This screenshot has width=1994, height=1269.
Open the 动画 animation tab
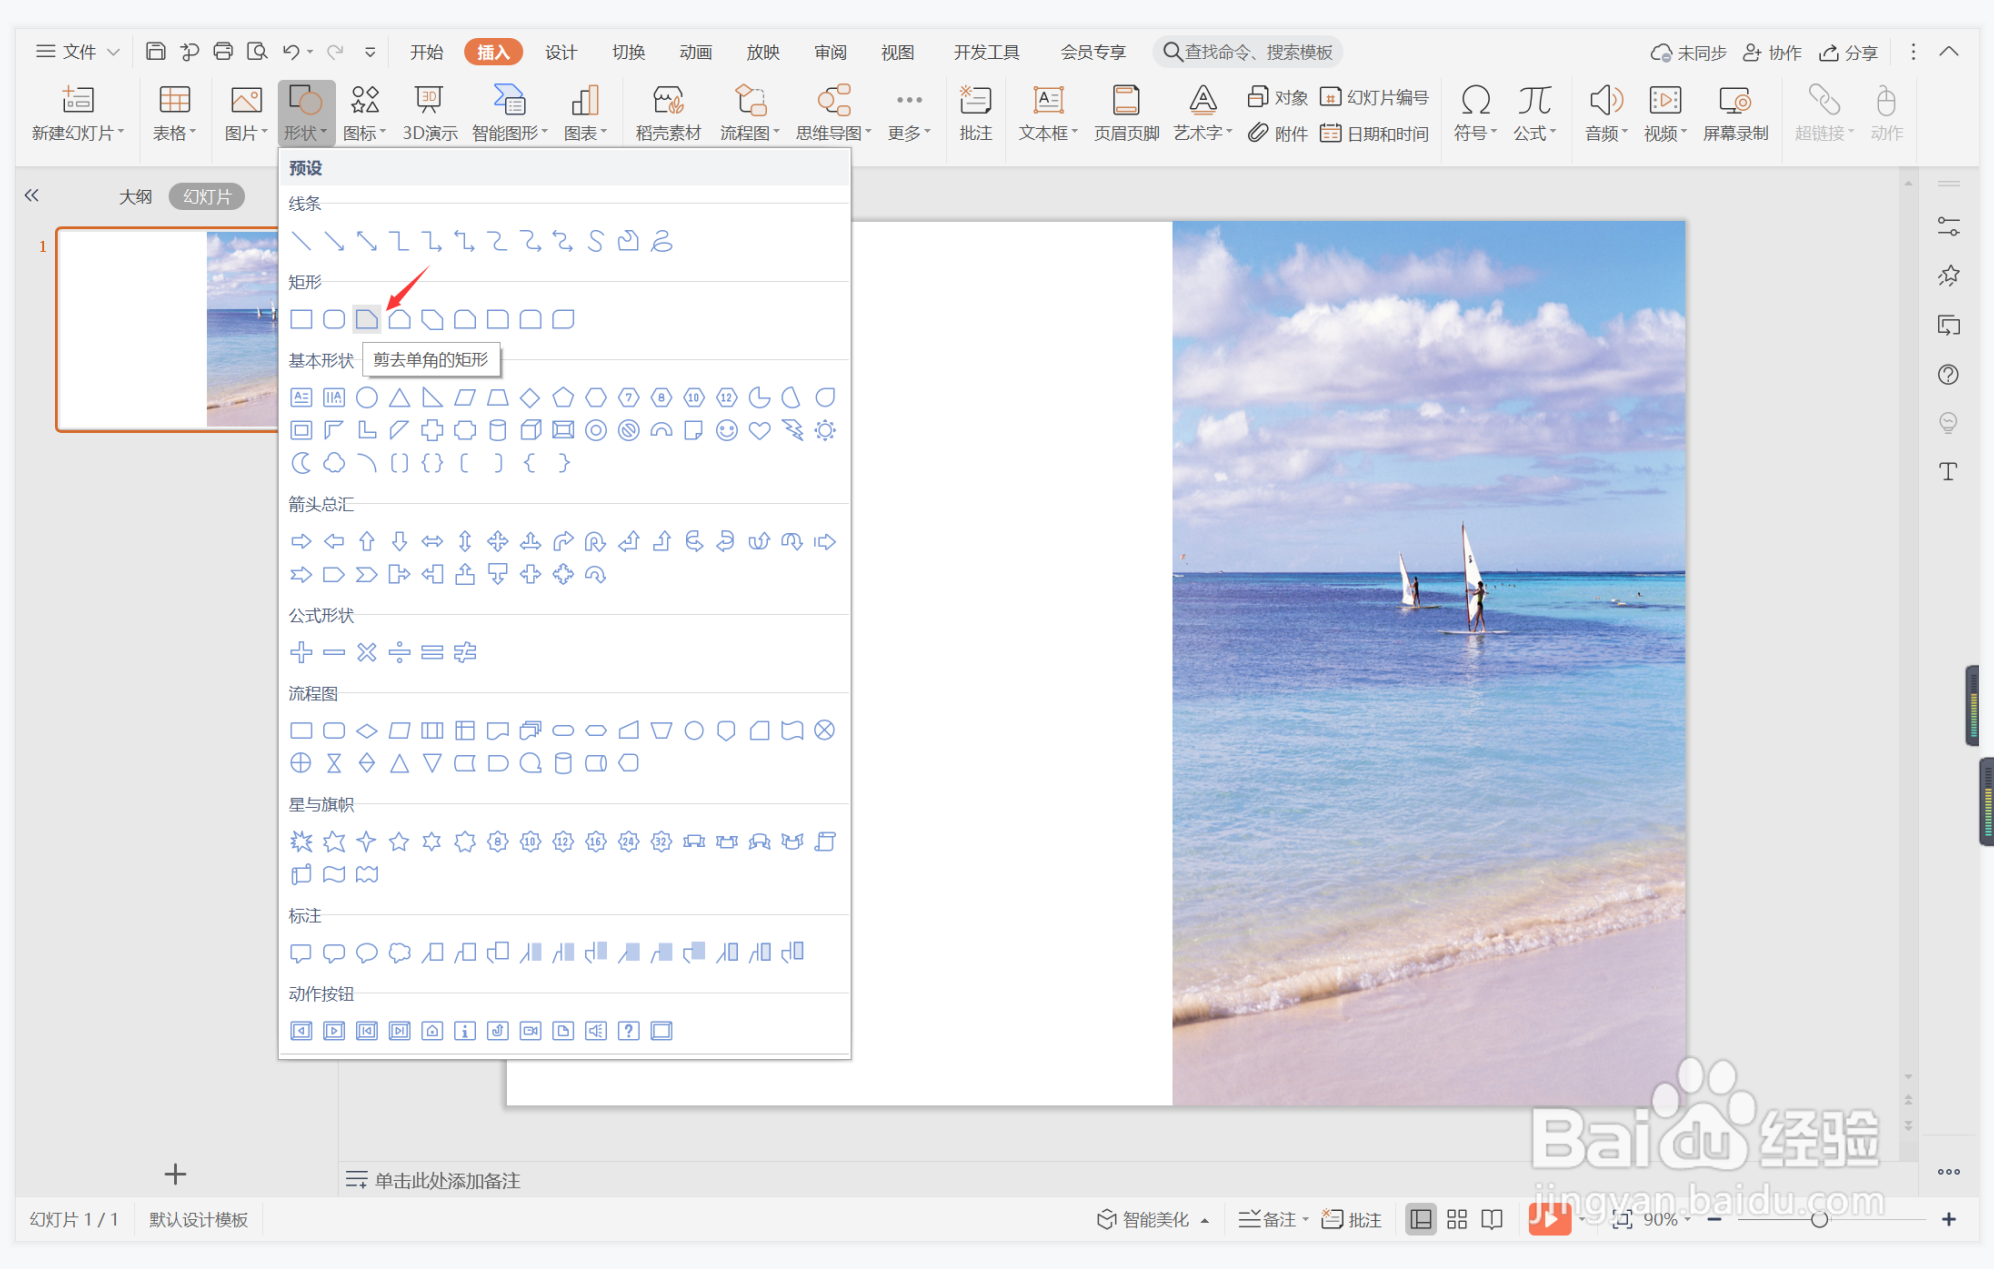pyautogui.click(x=696, y=52)
